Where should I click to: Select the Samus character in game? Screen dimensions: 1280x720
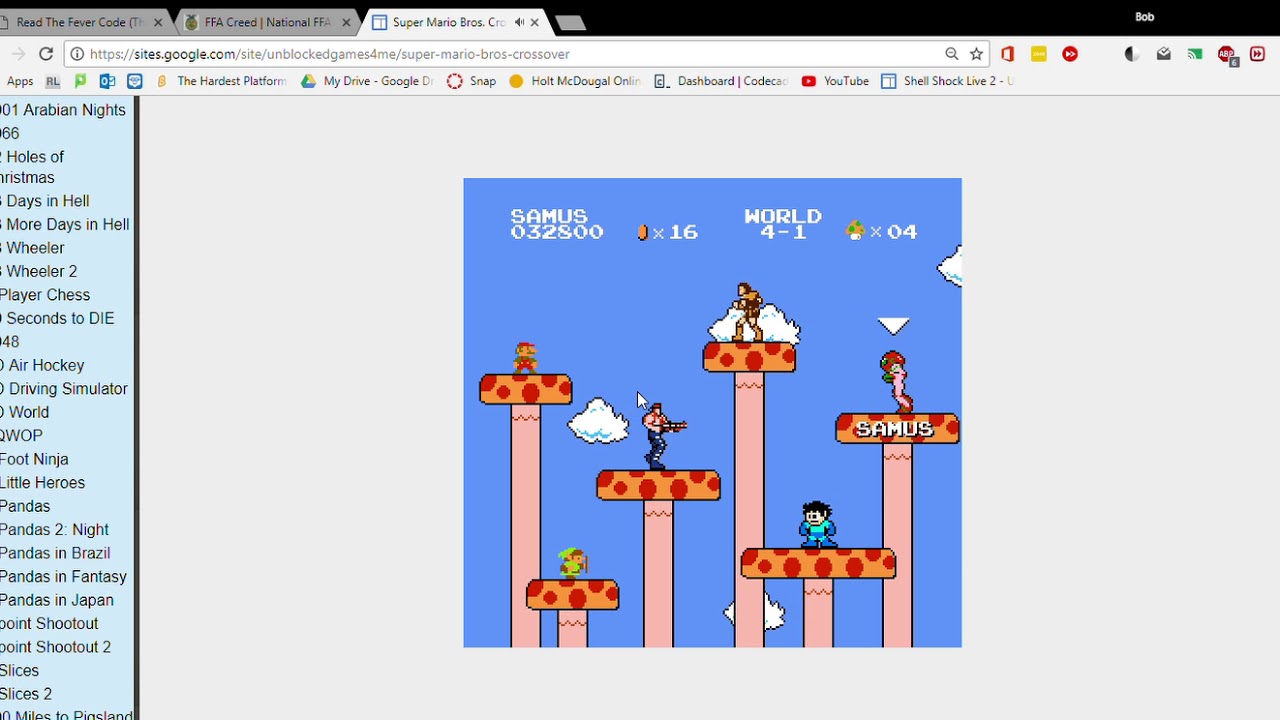point(897,381)
